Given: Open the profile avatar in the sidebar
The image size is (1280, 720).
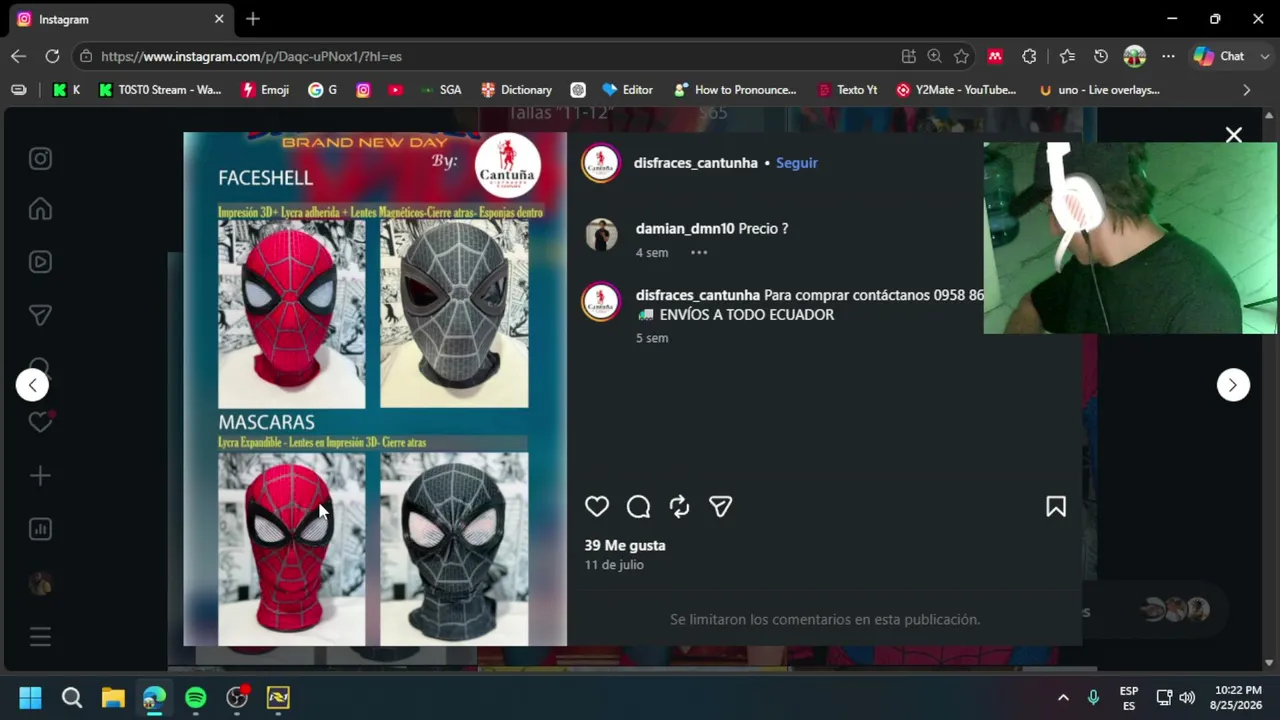Looking at the screenshot, I should [40, 584].
